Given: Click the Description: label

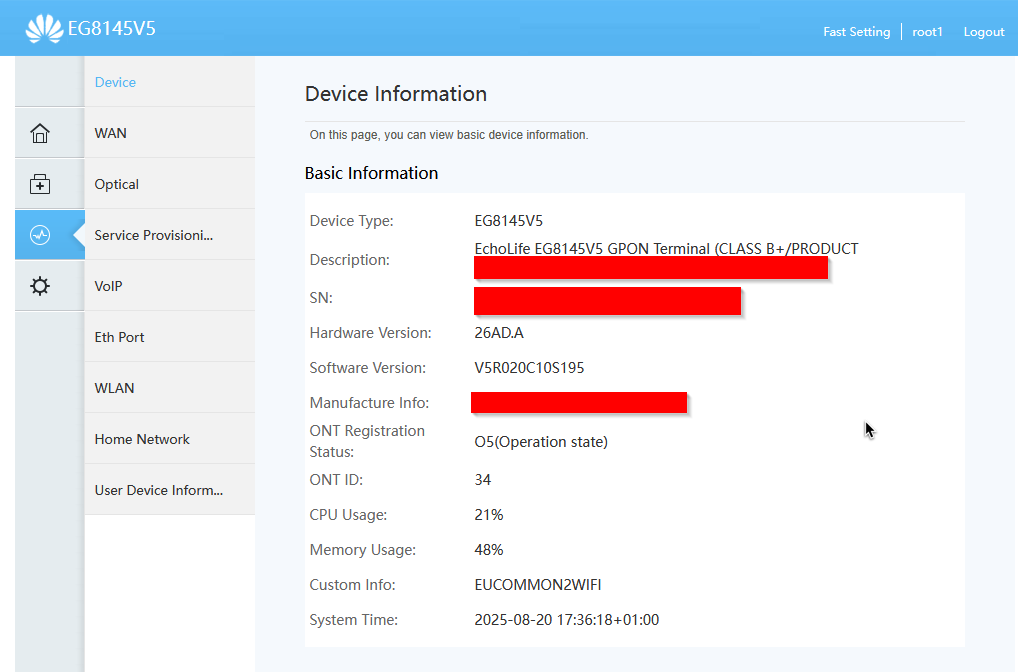Looking at the screenshot, I should pos(349,260).
